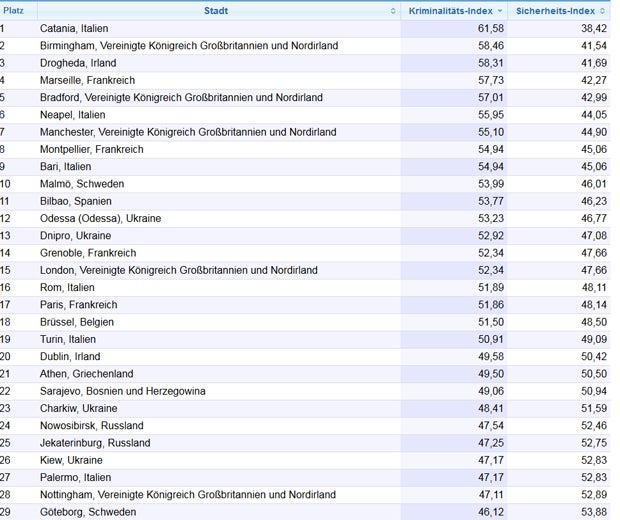The image size is (620, 520).
Task: Sort table by Platz column header
Action: pos(14,11)
